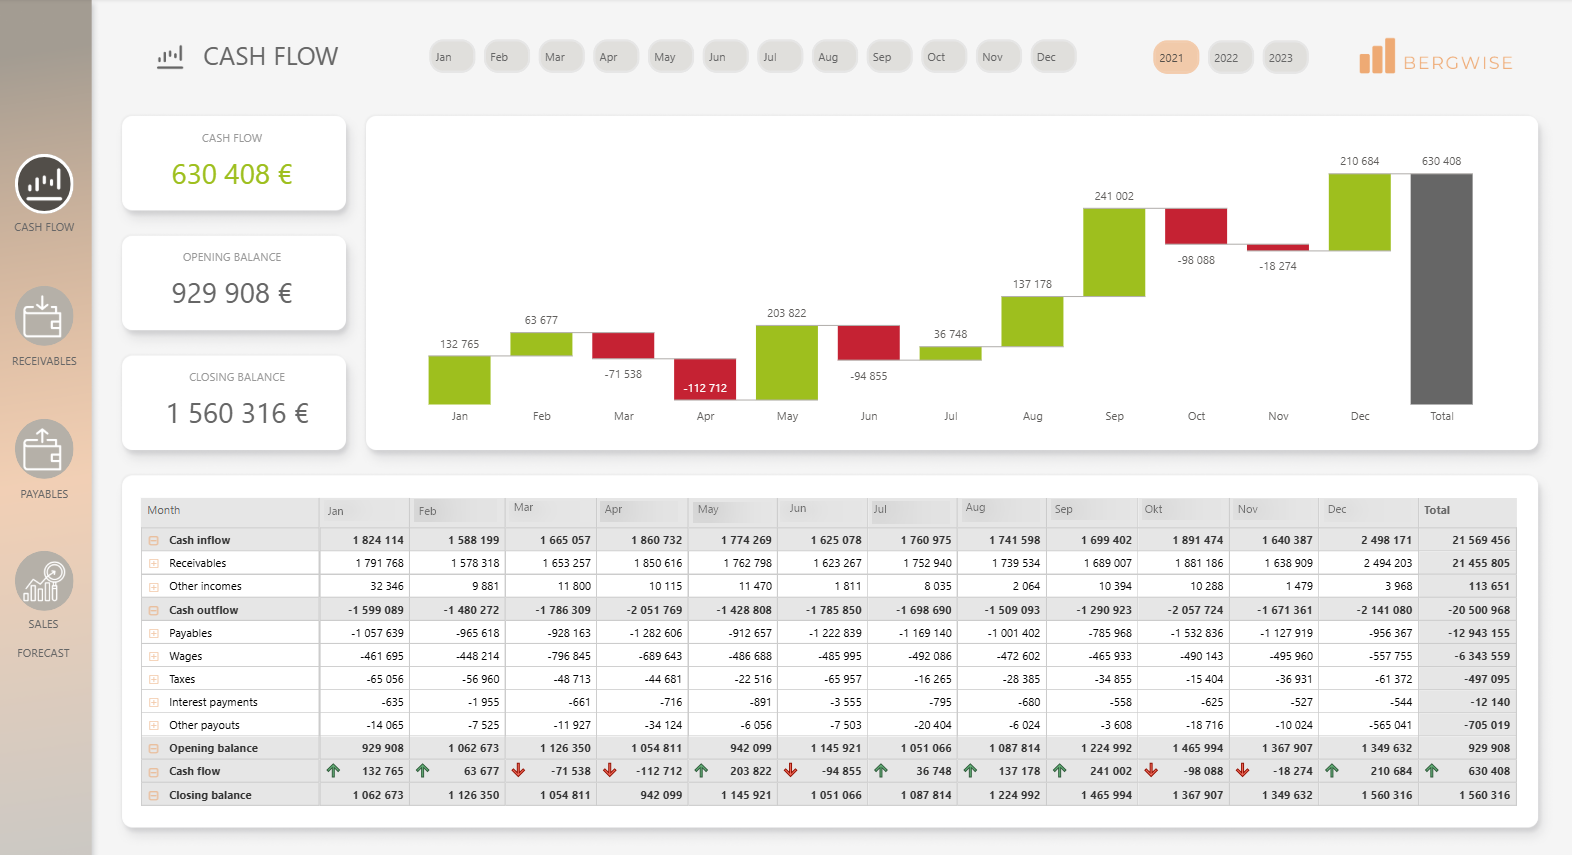The width and height of the screenshot is (1572, 855).
Task: Click the Bergwise logo
Action: tap(1435, 58)
